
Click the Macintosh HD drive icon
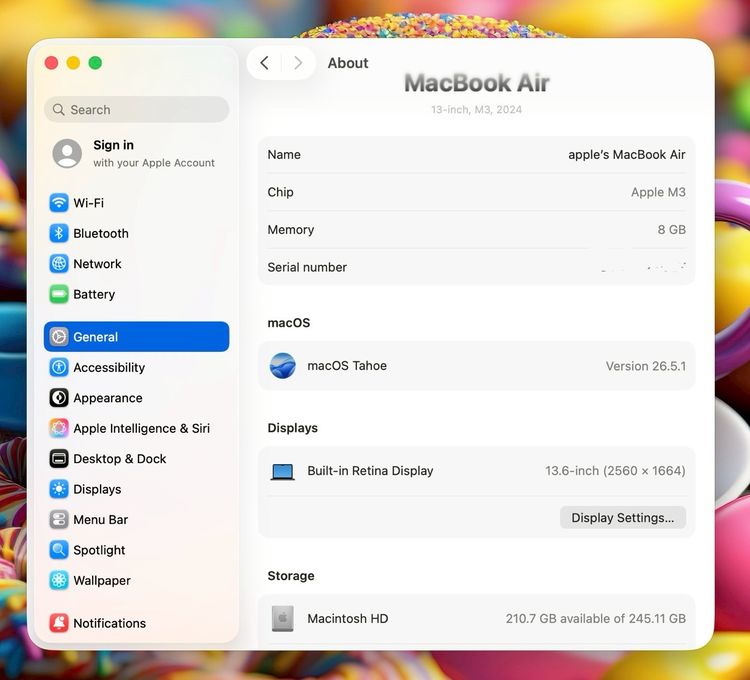[283, 618]
